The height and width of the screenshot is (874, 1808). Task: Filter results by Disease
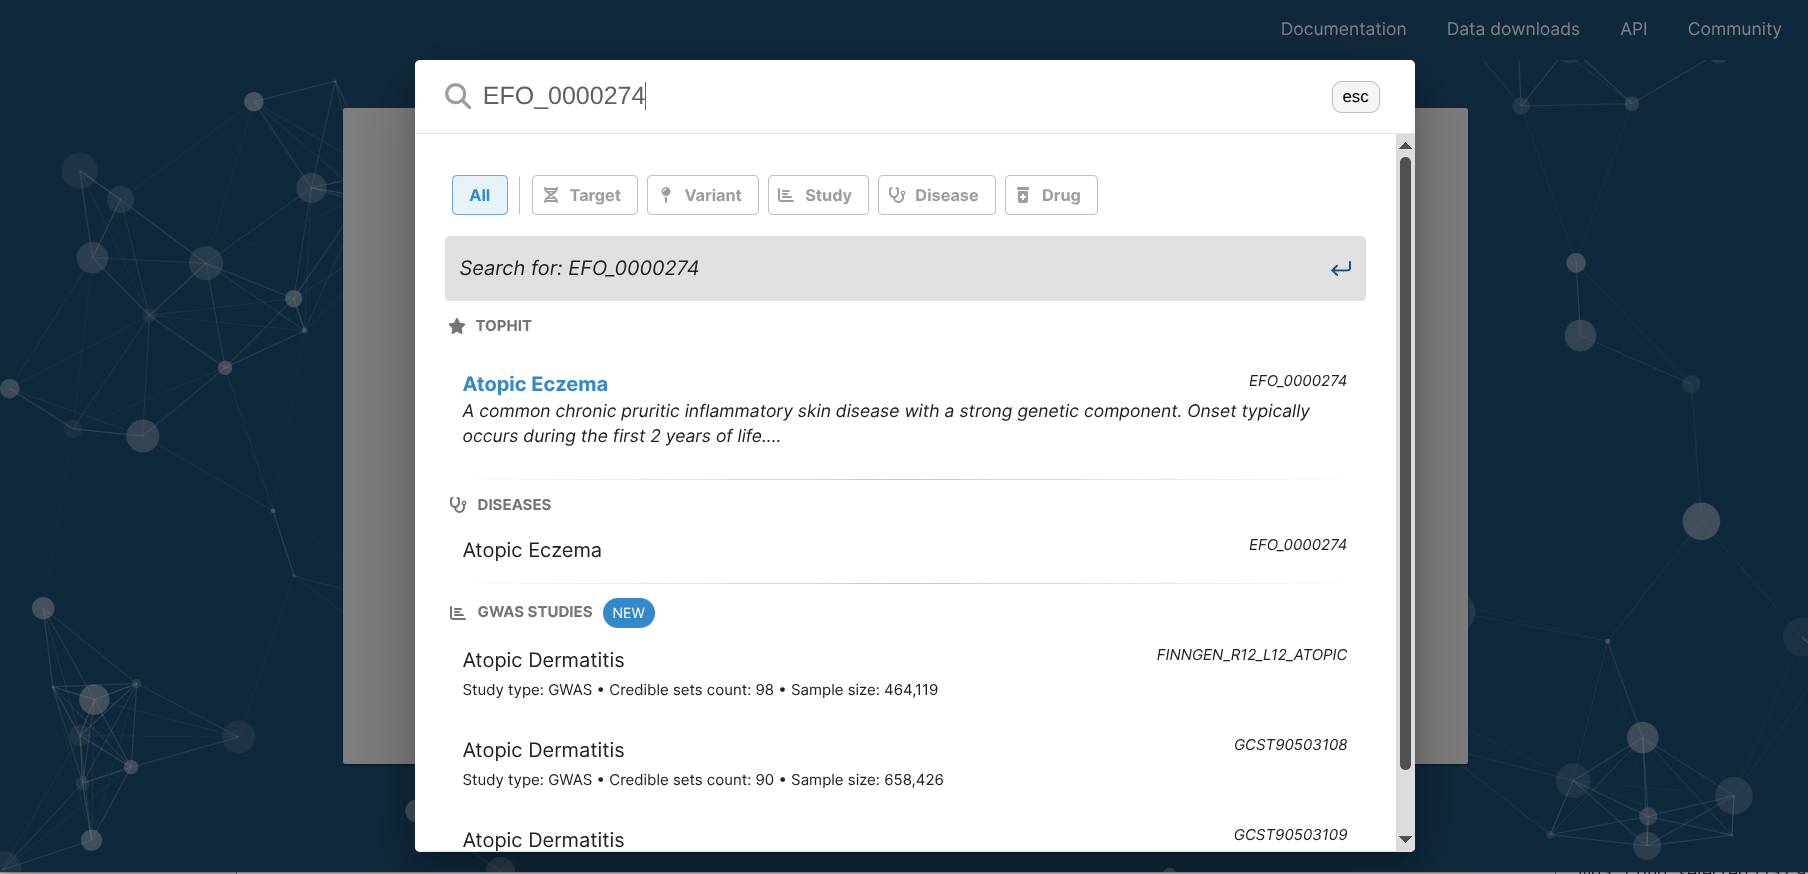point(936,195)
